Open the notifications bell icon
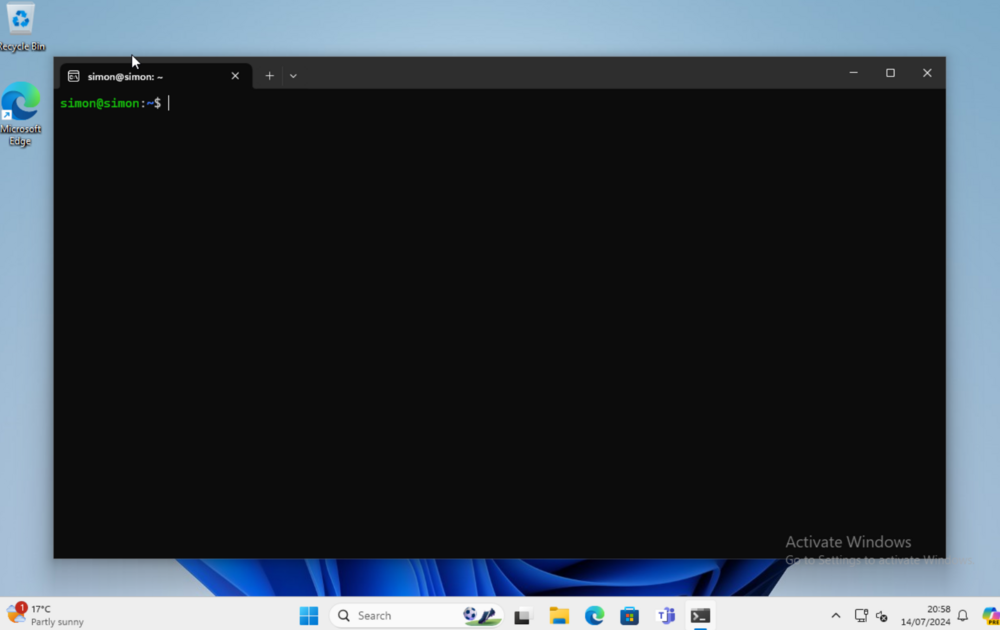Image resolution: width=1000 pixels, height=630 pixels. (x=963, y=616)
